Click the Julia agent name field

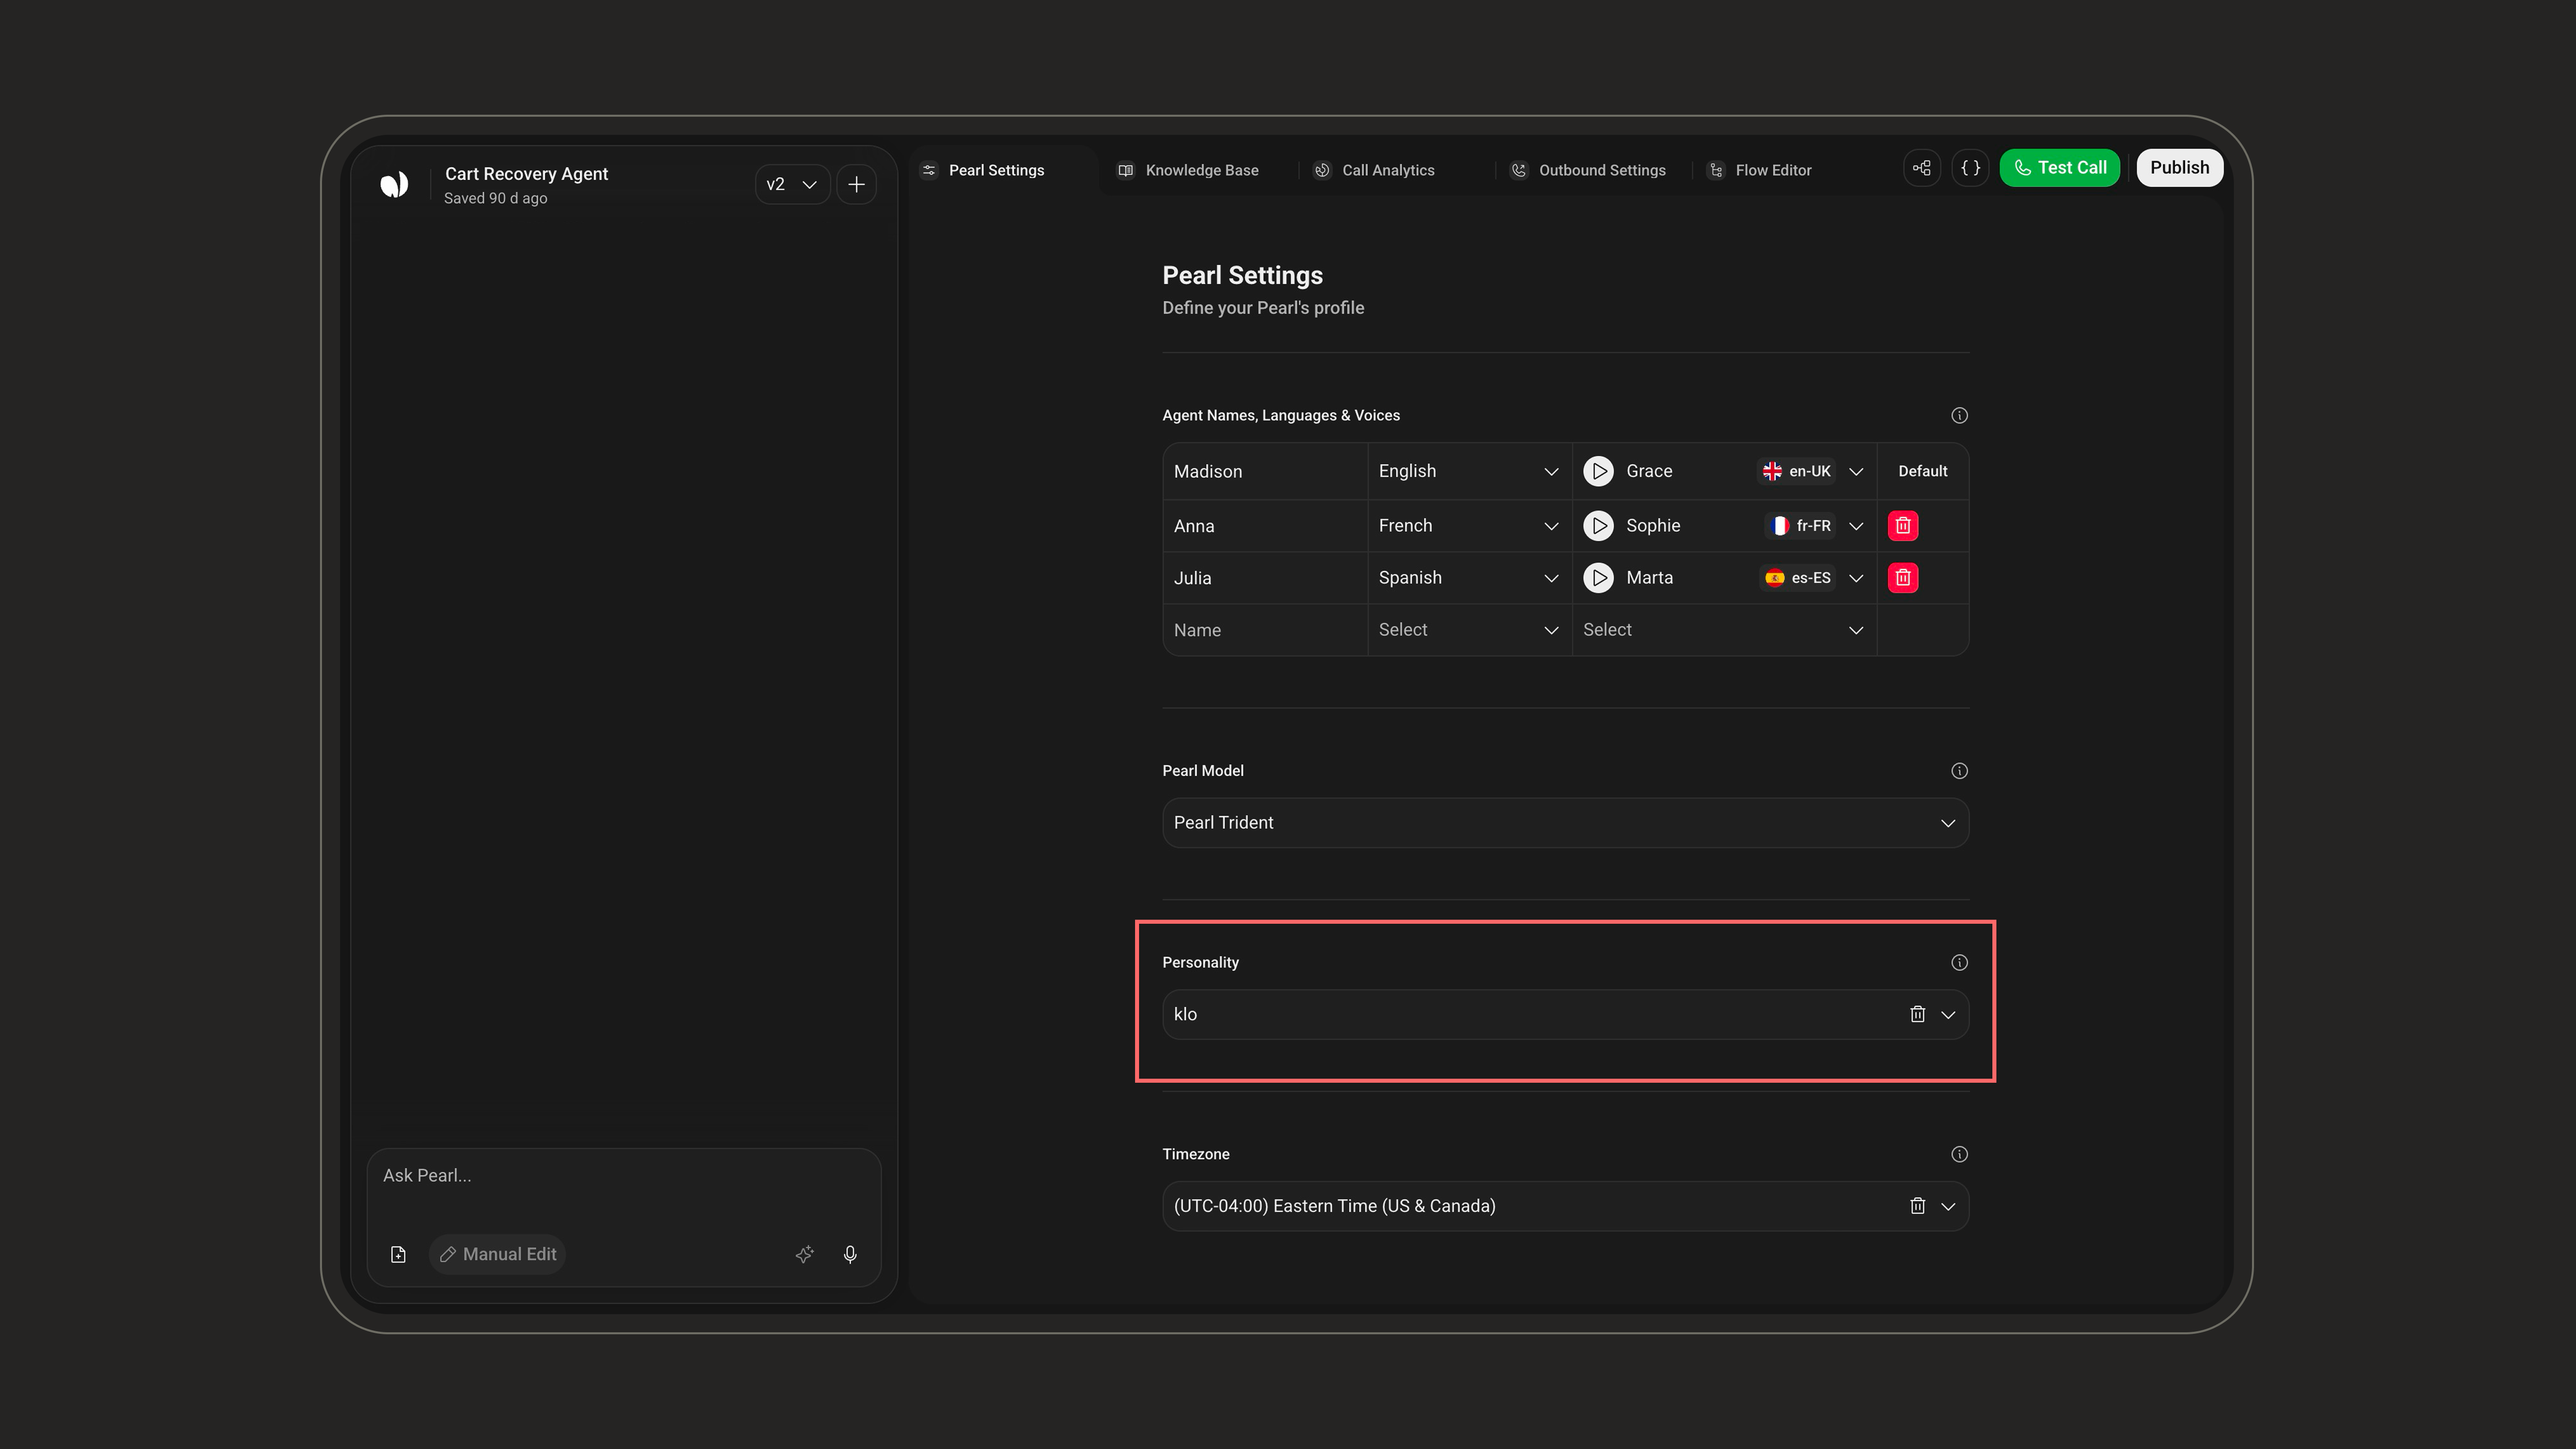(1265, 578)
